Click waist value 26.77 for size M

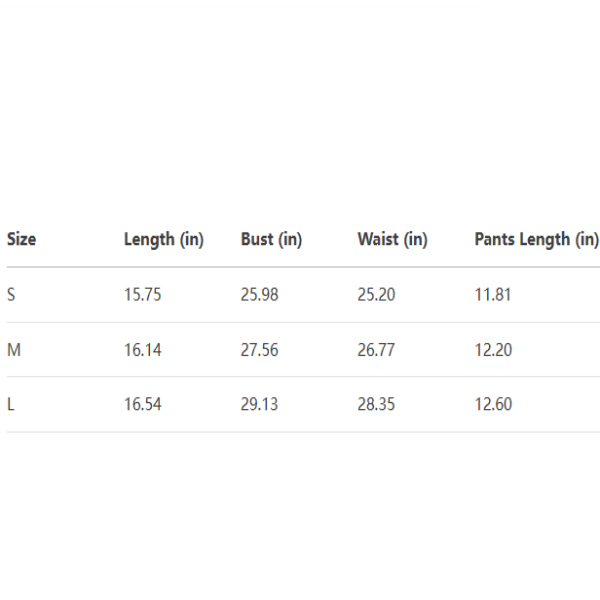376,350
